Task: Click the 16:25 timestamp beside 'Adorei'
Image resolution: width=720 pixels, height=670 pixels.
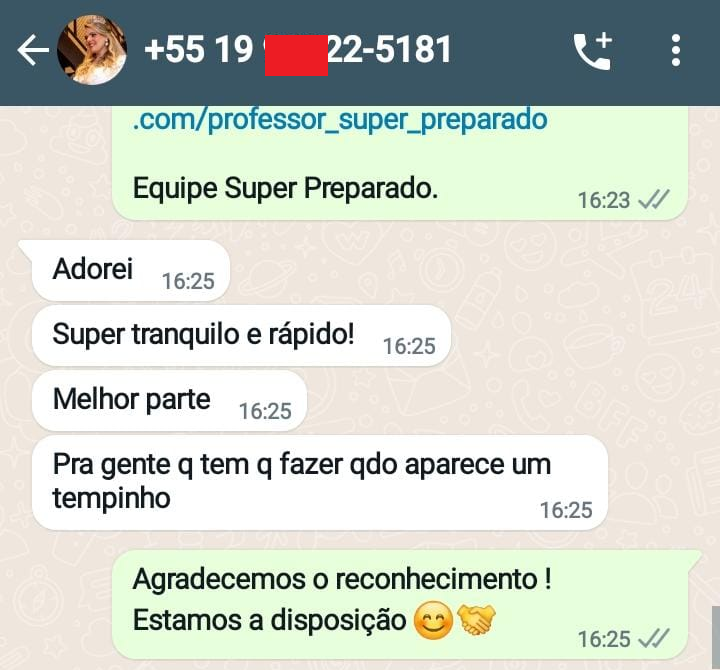Action: click(x=188, y=281)
